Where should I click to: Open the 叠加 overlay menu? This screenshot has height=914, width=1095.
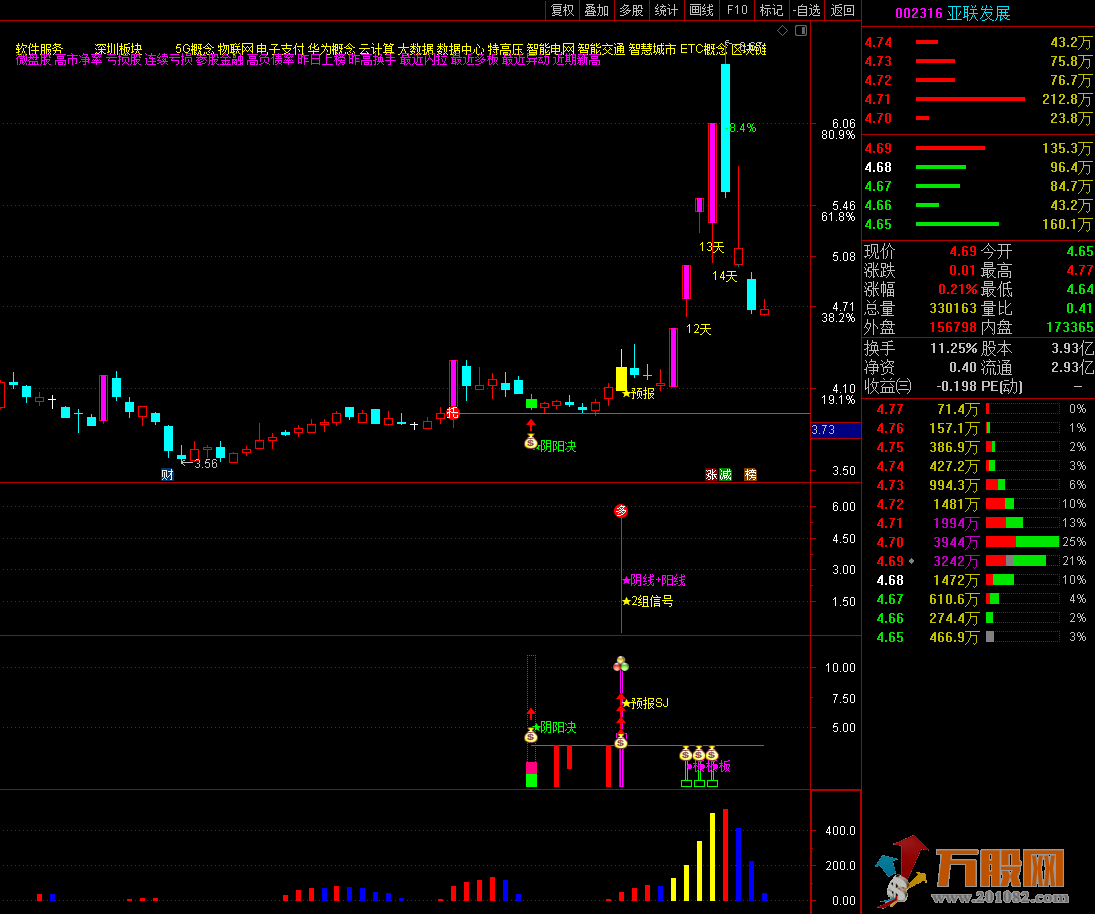596,10
